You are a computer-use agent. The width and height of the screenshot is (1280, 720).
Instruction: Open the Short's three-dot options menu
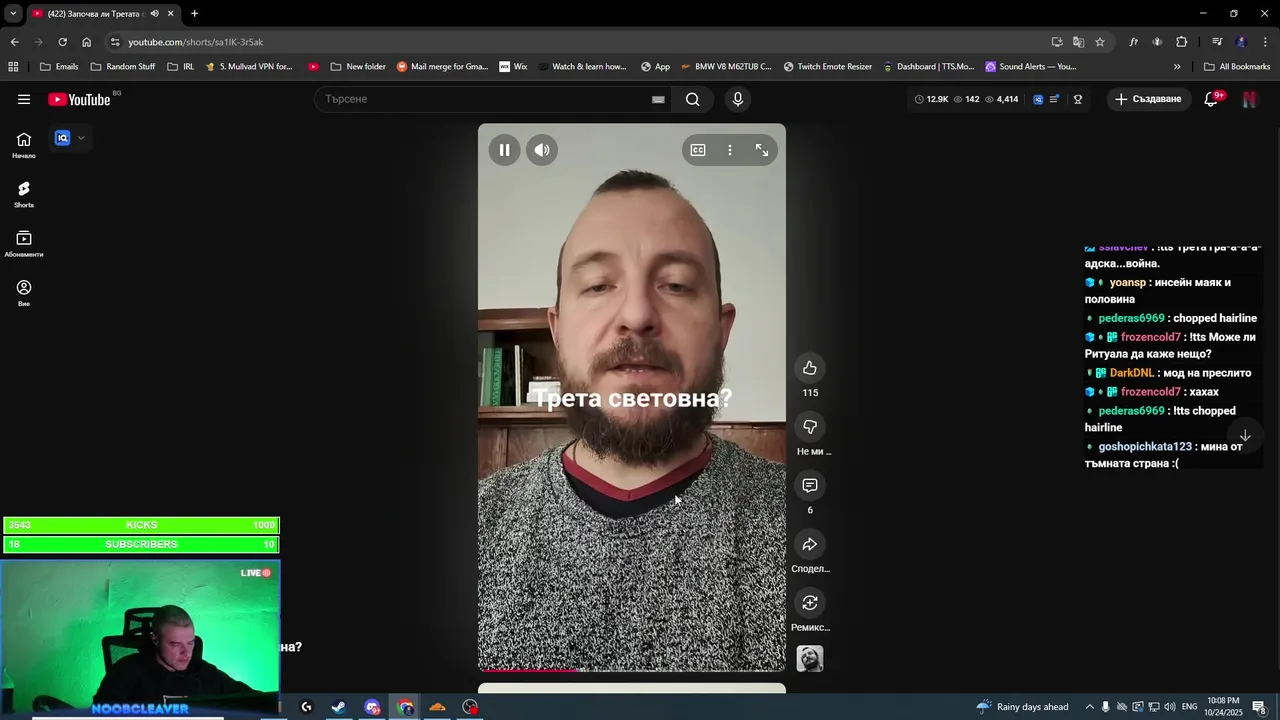click(730, 150)
